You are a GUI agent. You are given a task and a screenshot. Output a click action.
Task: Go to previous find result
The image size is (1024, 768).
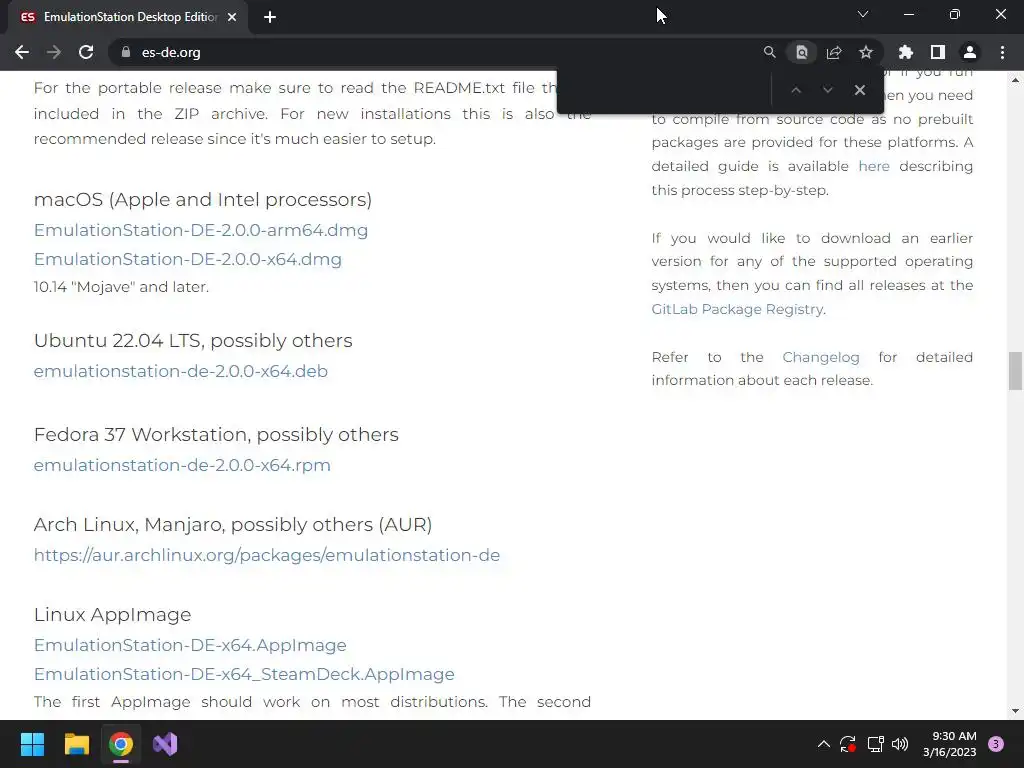[795, 90]
